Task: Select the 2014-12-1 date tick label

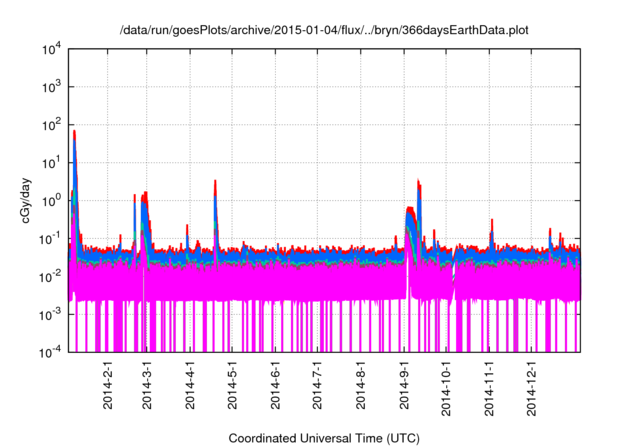Action: pyautogui.click(x=531, y=393)
